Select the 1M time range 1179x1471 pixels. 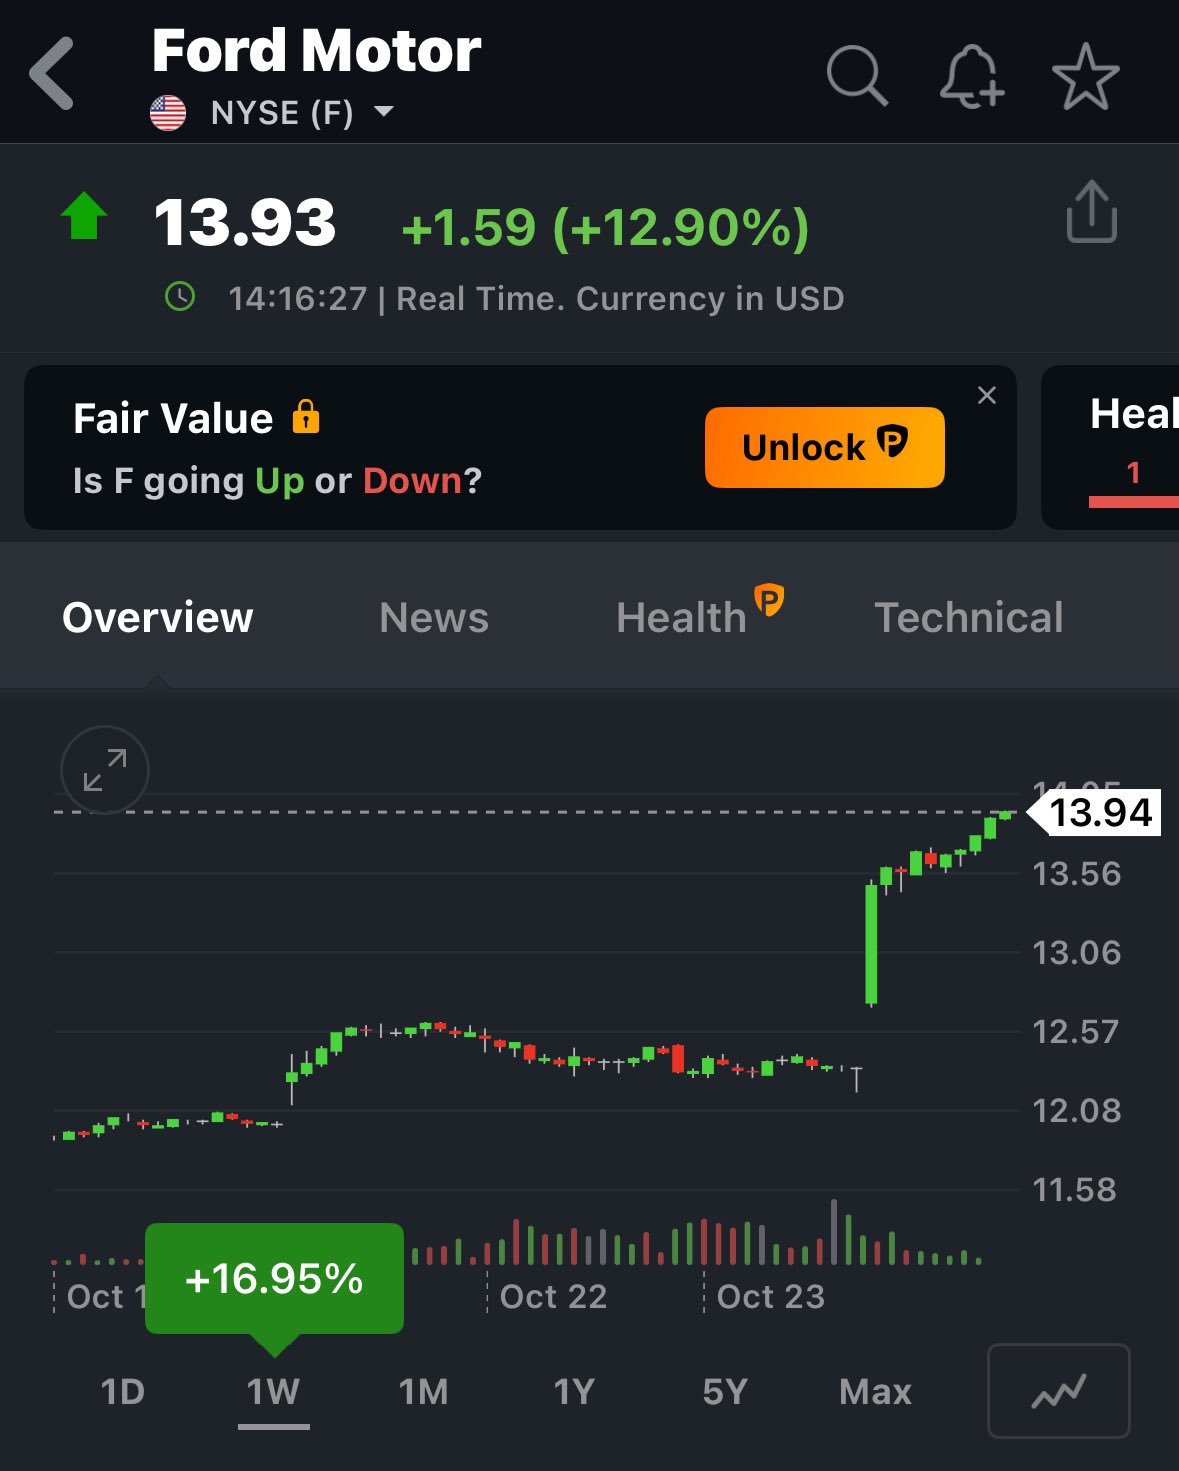pos(423,1391)
